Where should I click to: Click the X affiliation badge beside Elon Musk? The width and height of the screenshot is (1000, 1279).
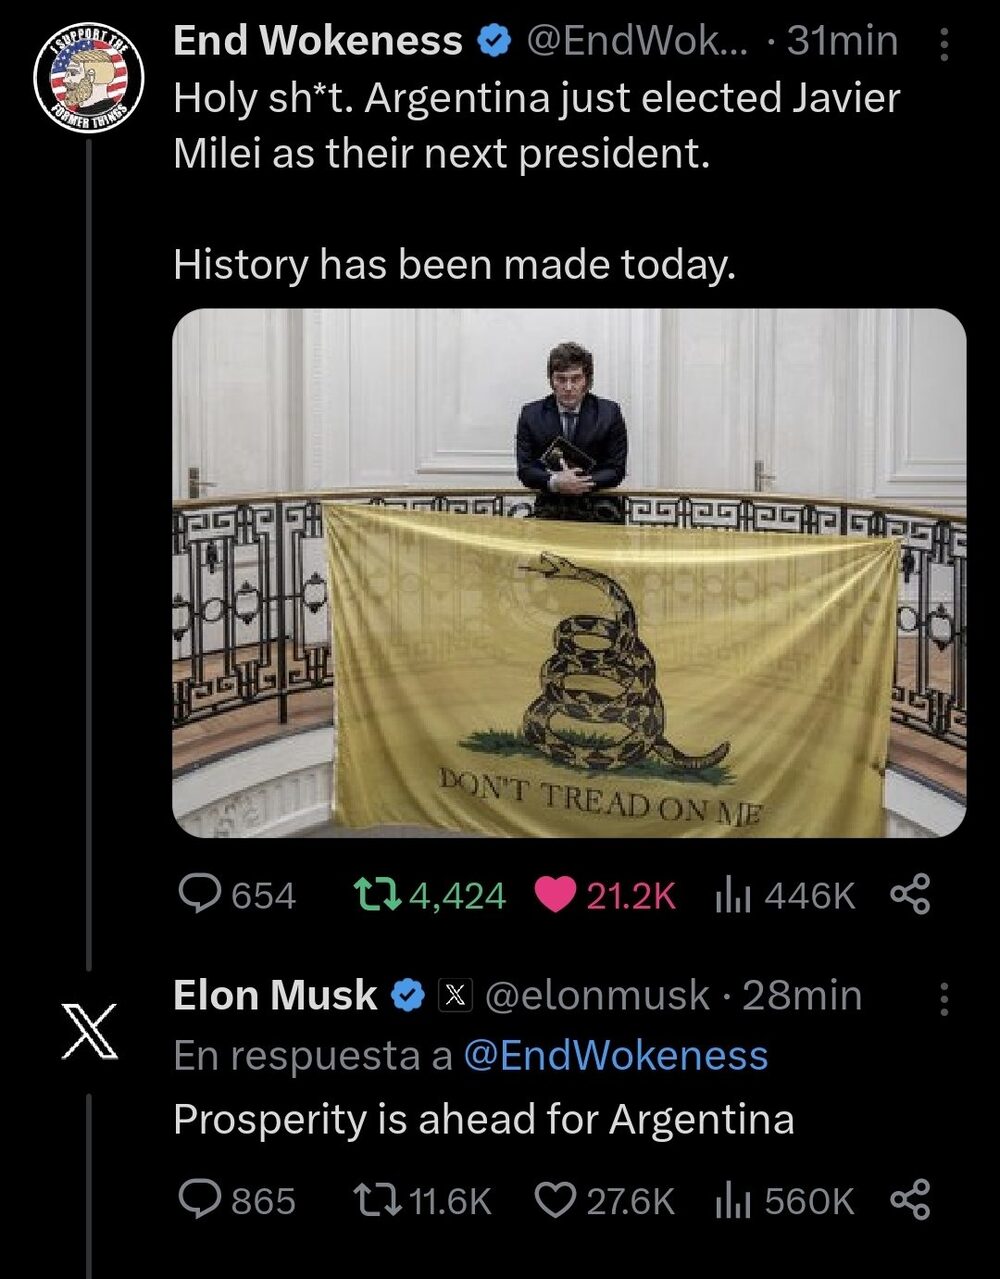[455, 996]
